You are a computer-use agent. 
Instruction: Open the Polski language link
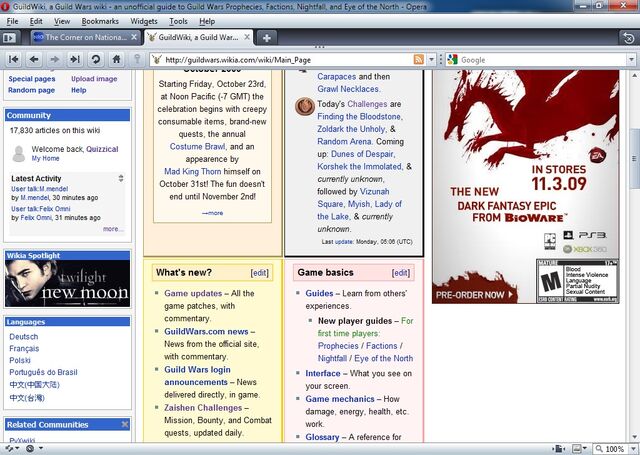(20, 360)
